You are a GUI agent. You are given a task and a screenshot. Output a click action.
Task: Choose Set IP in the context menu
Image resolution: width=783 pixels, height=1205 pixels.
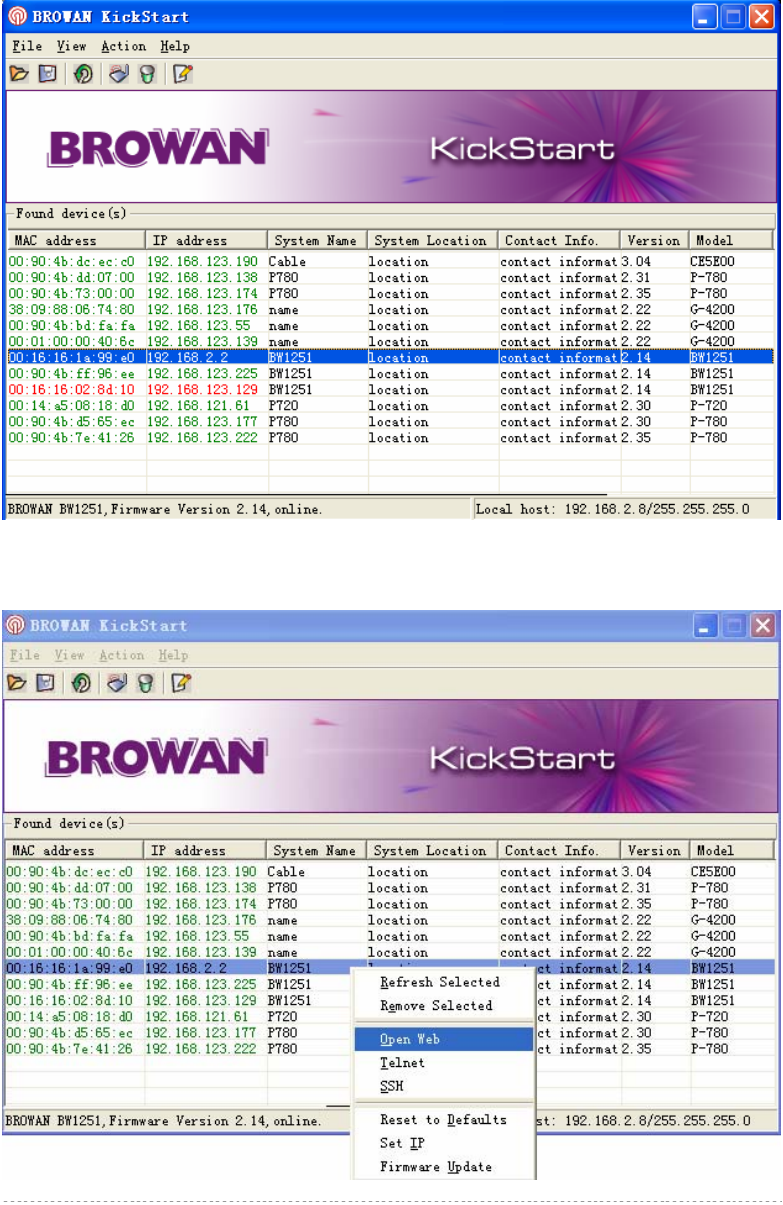403,1143
